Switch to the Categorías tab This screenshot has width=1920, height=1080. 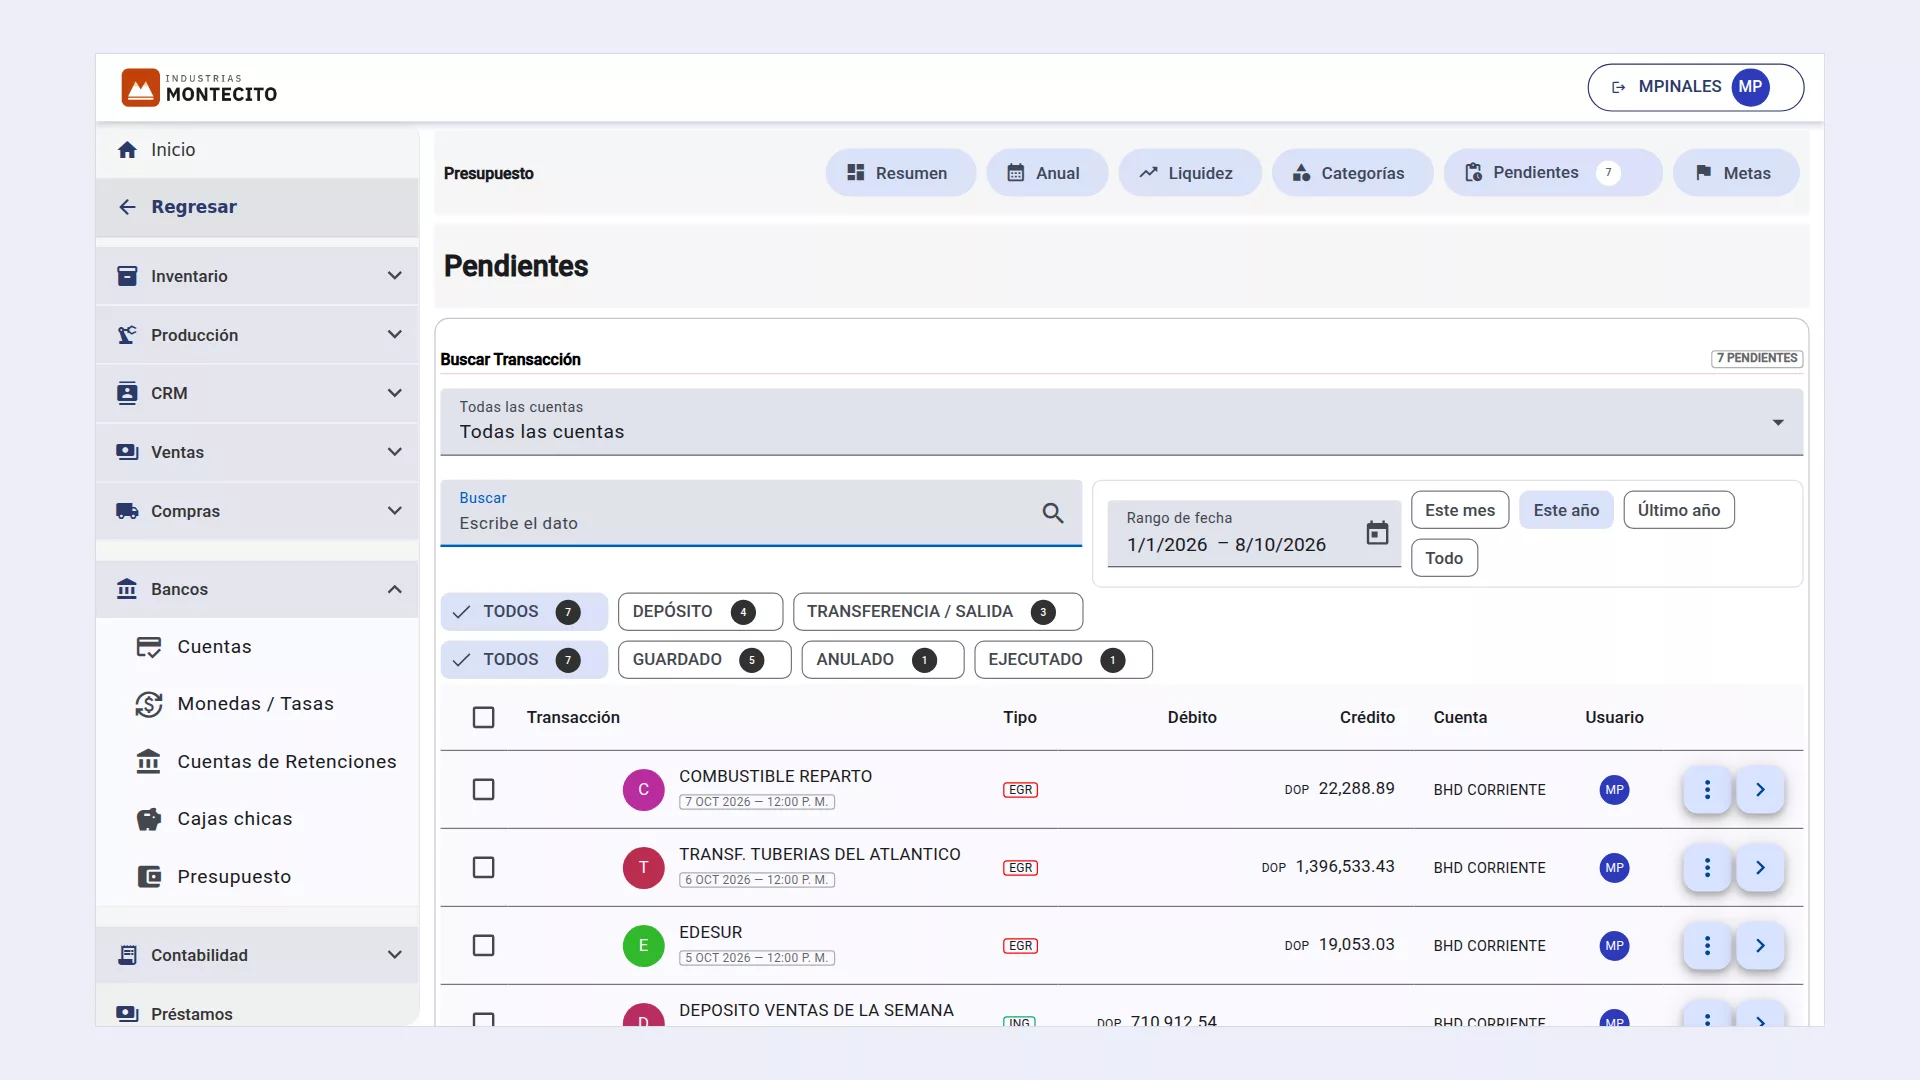click(x=1352, y=173)
